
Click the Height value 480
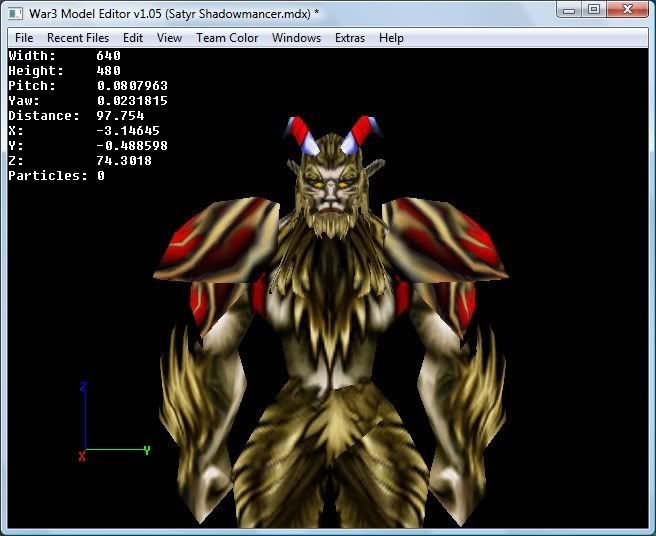[108, 70]
